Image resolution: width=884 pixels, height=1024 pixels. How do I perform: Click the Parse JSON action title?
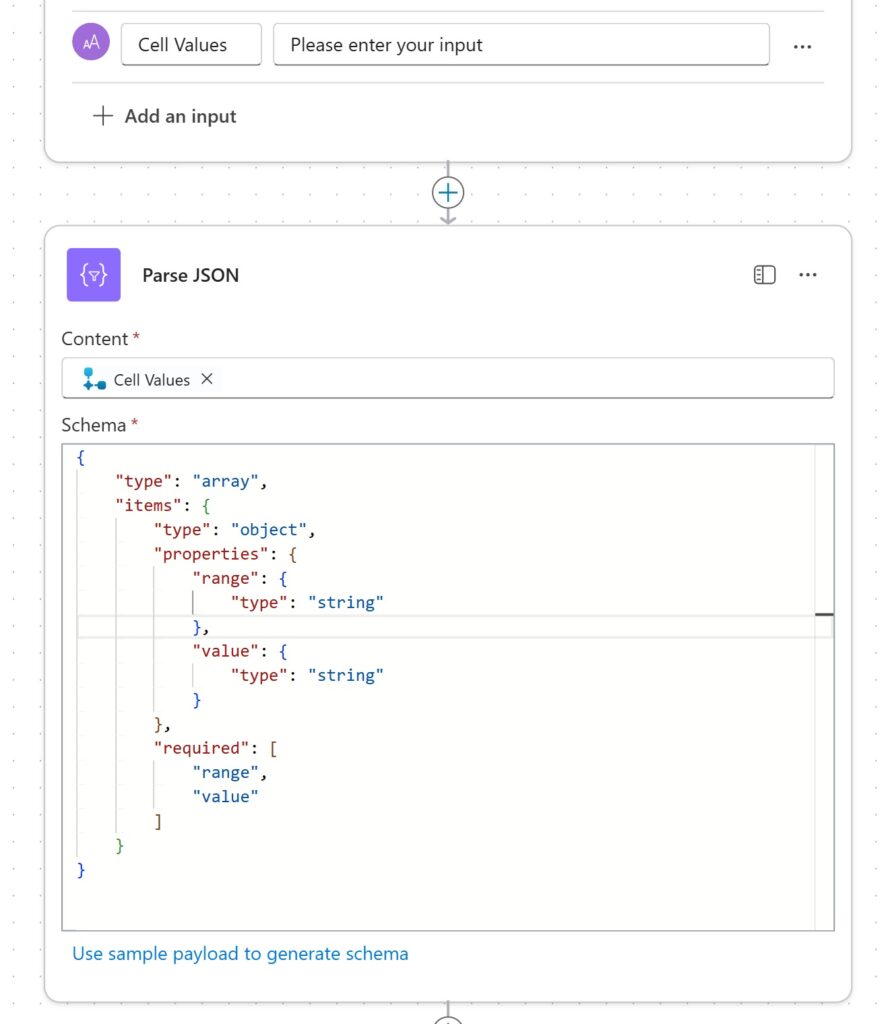click(190, 275)
